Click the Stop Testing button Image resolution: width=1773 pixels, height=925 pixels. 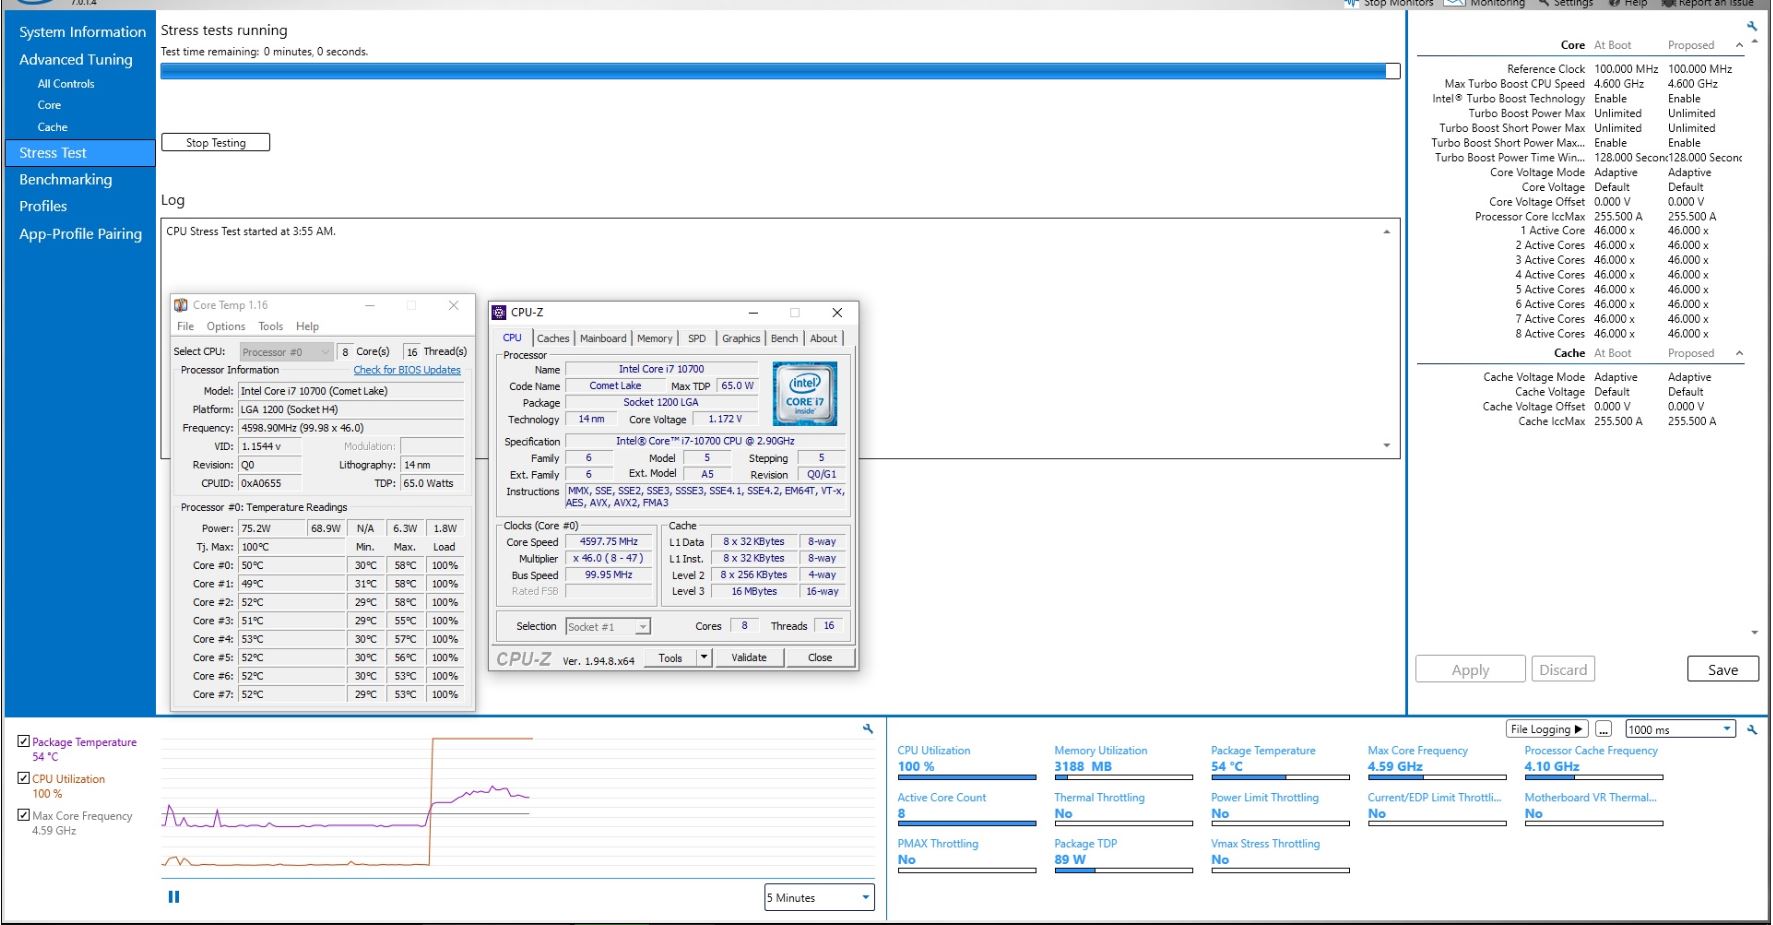[216, 142]
